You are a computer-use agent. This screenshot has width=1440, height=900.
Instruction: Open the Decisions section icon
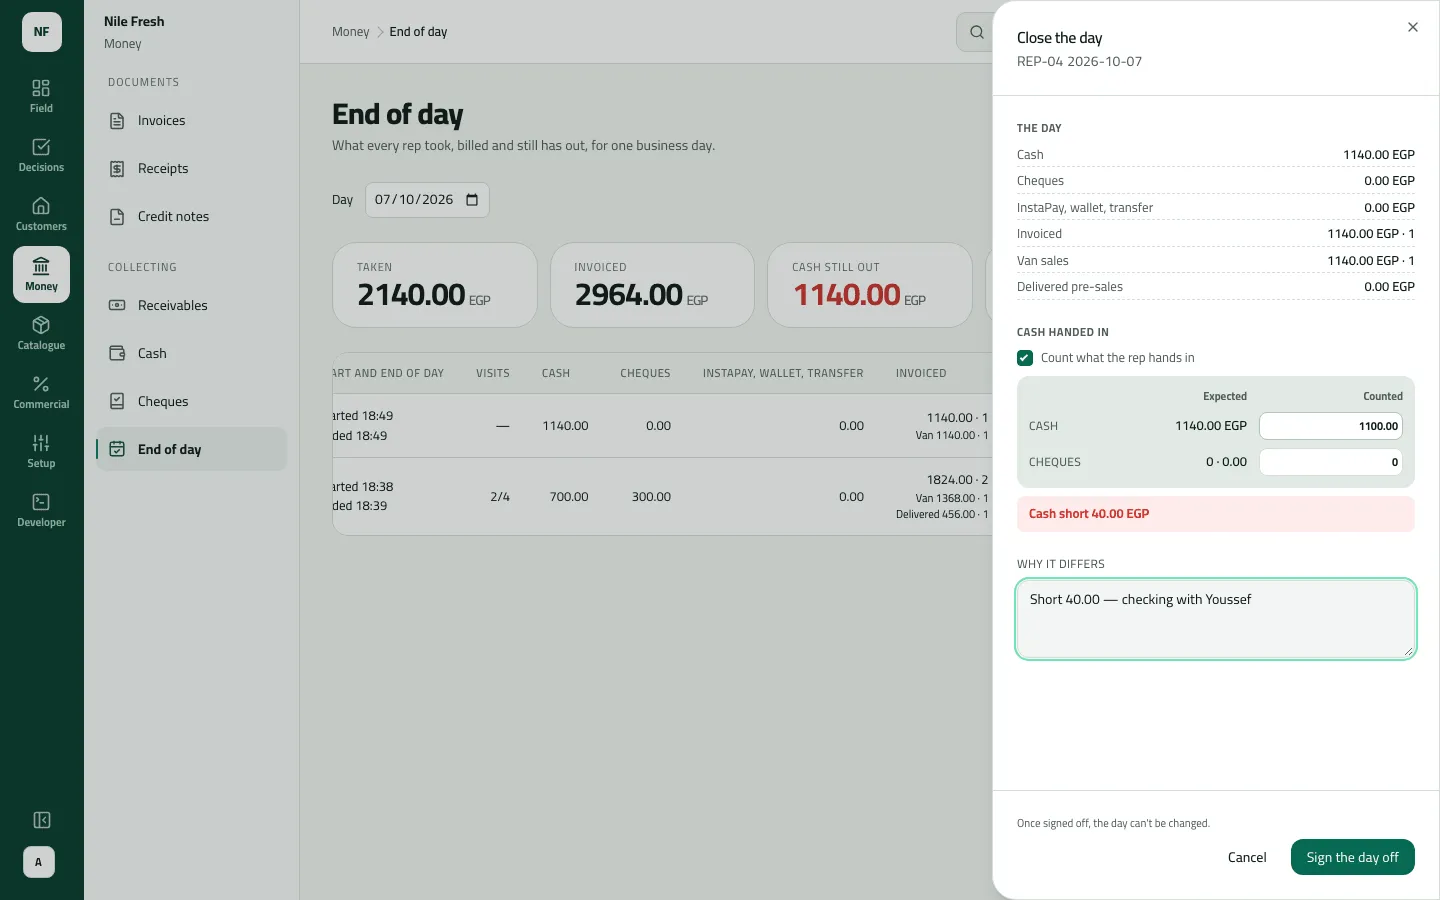(41, 155)
